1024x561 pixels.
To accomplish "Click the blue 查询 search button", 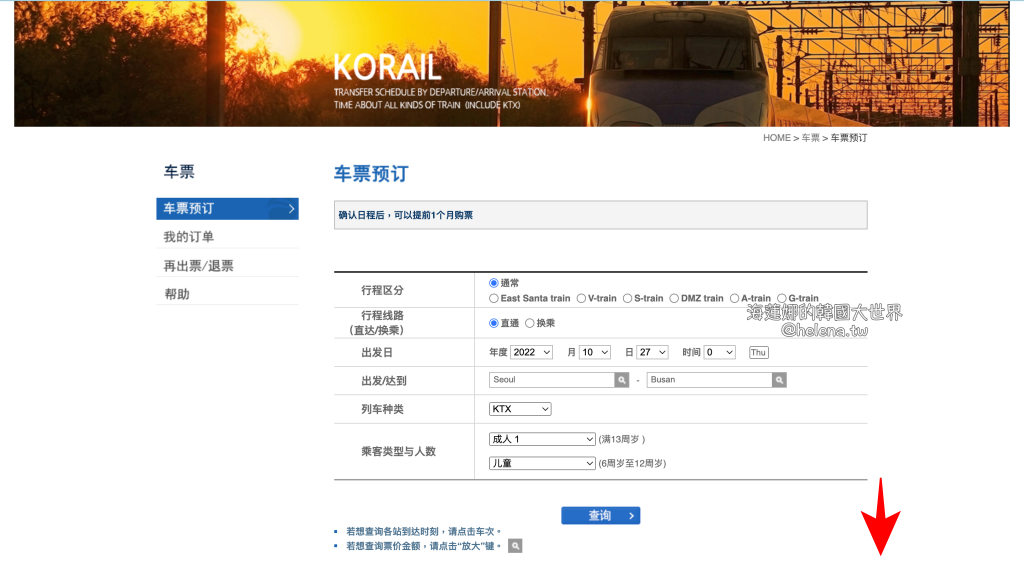I will 600,516.
